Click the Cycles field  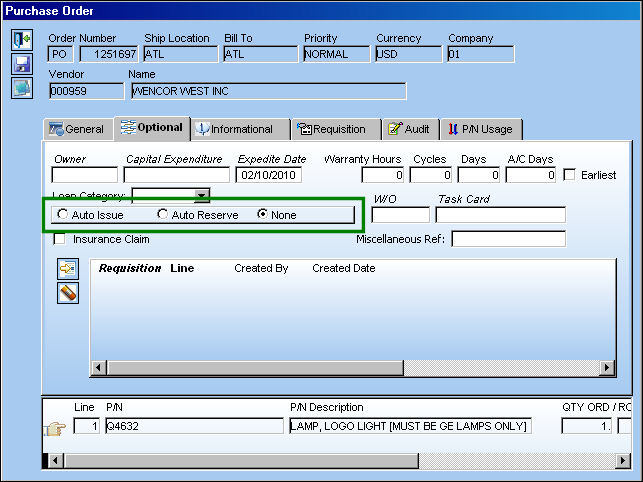pyautogui.click(x=431, y=175)
